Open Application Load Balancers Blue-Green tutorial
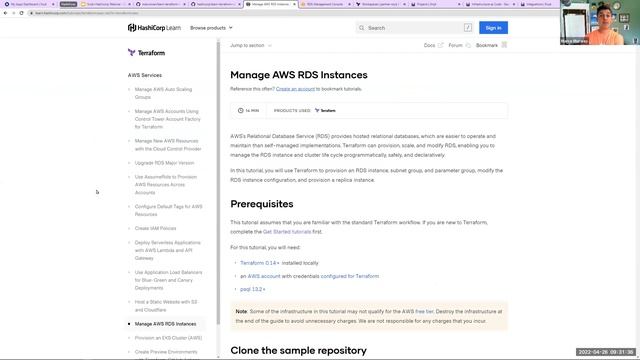This screenshot has width=640, height=360. [x=168, y=280]
